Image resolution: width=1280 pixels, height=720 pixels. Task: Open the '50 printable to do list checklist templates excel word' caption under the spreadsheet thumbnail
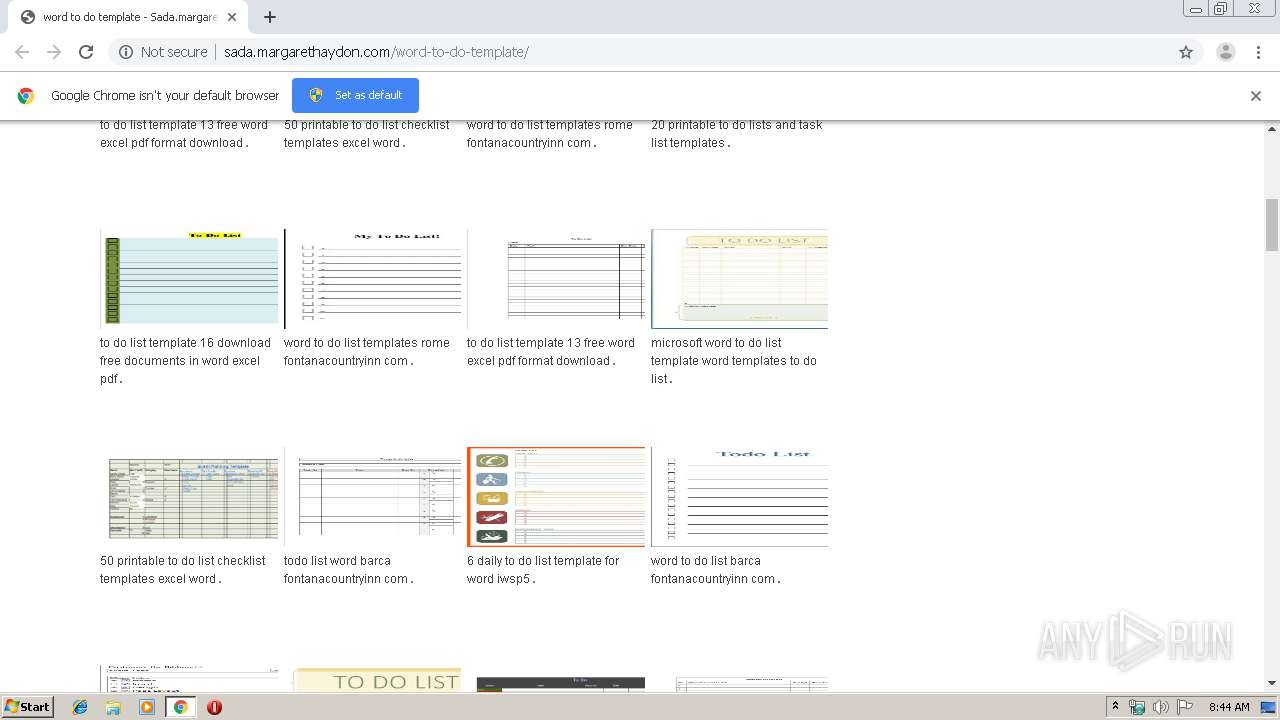coord(183,570)
